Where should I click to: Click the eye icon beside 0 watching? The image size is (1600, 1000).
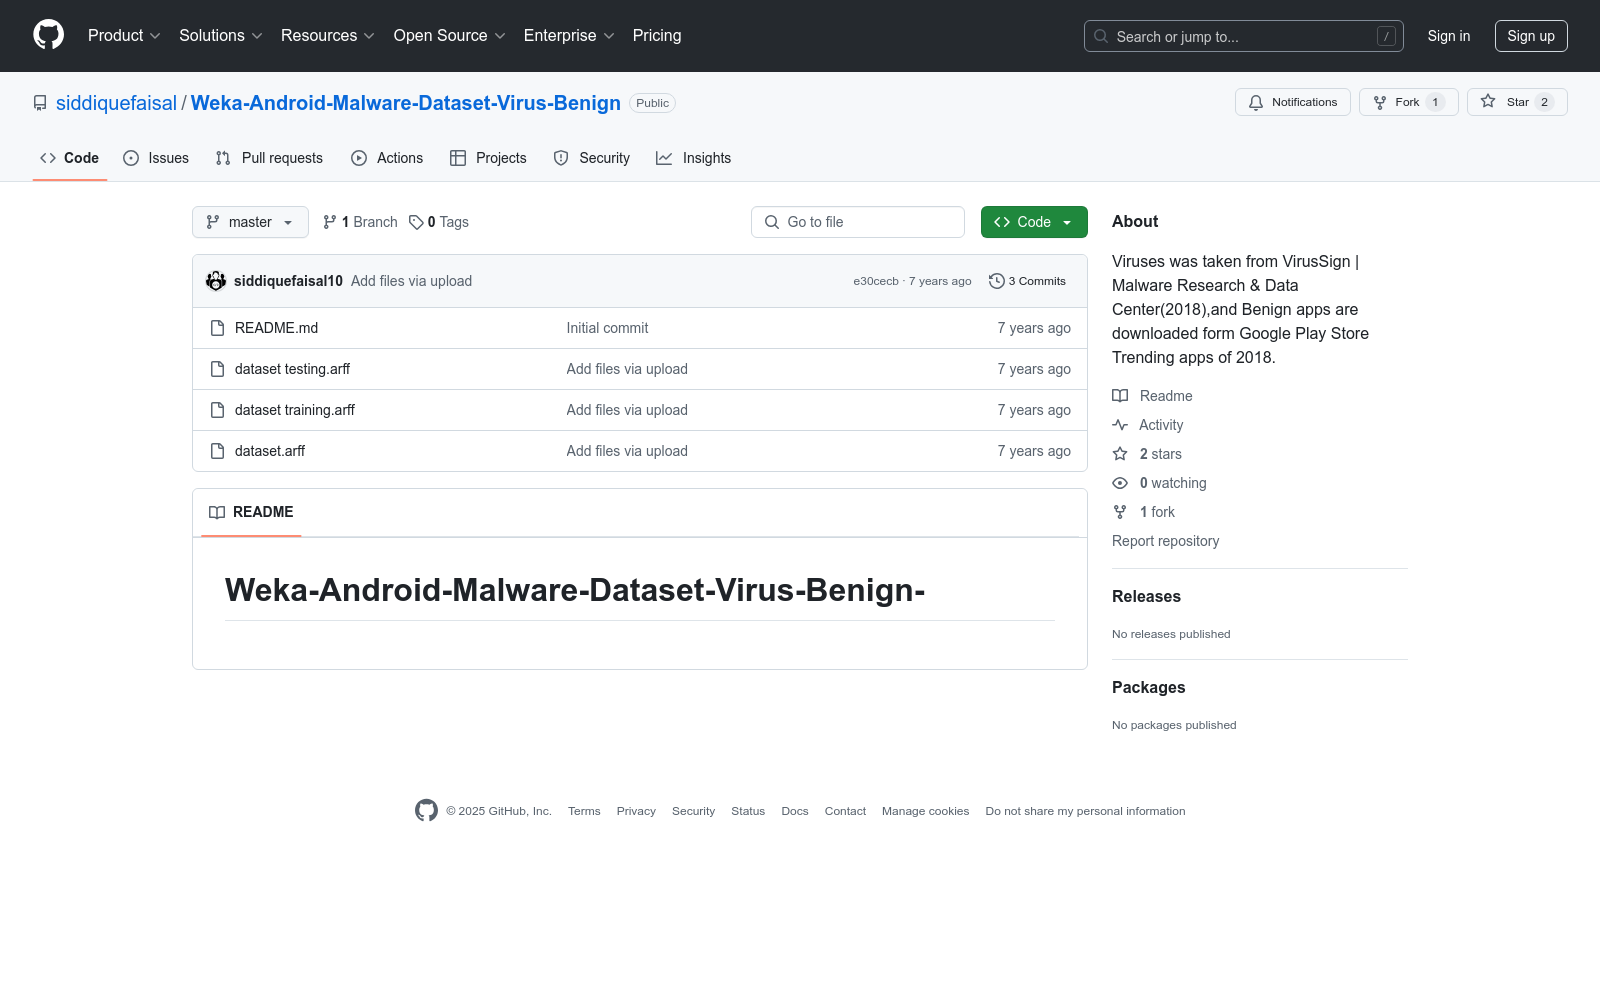click(x=1120, y=483)
